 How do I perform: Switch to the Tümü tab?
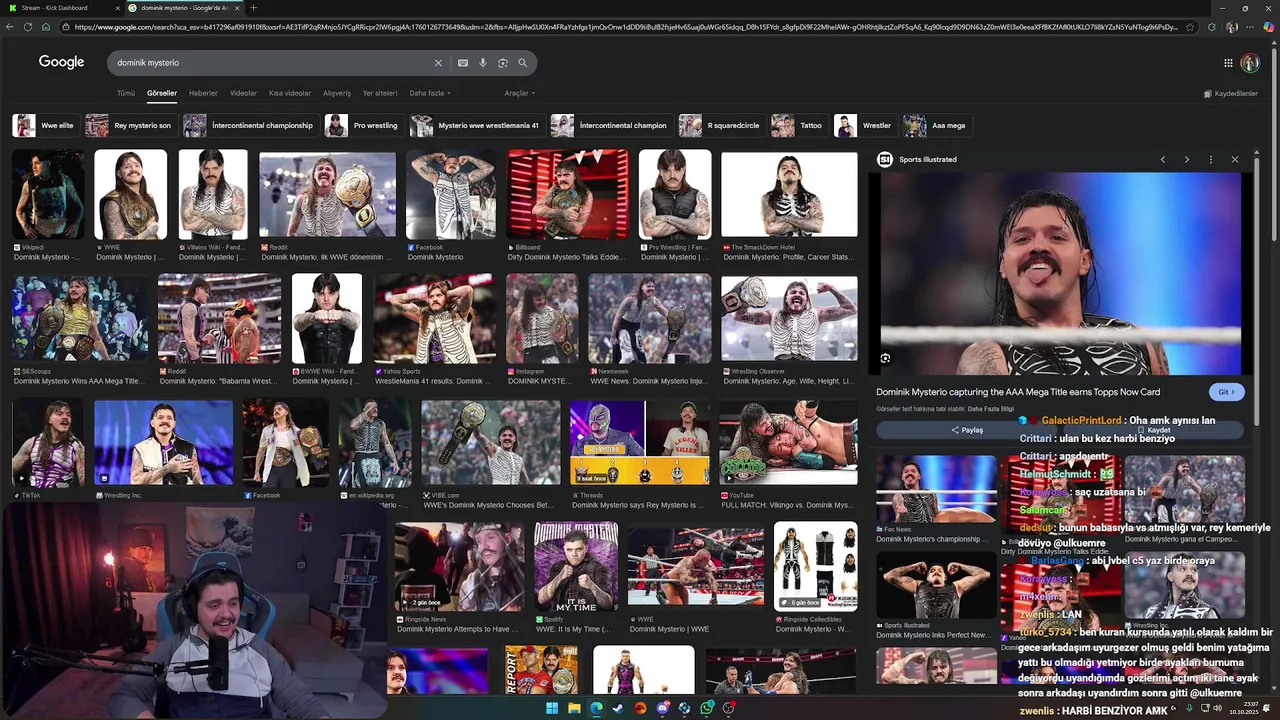coord(126,93)
